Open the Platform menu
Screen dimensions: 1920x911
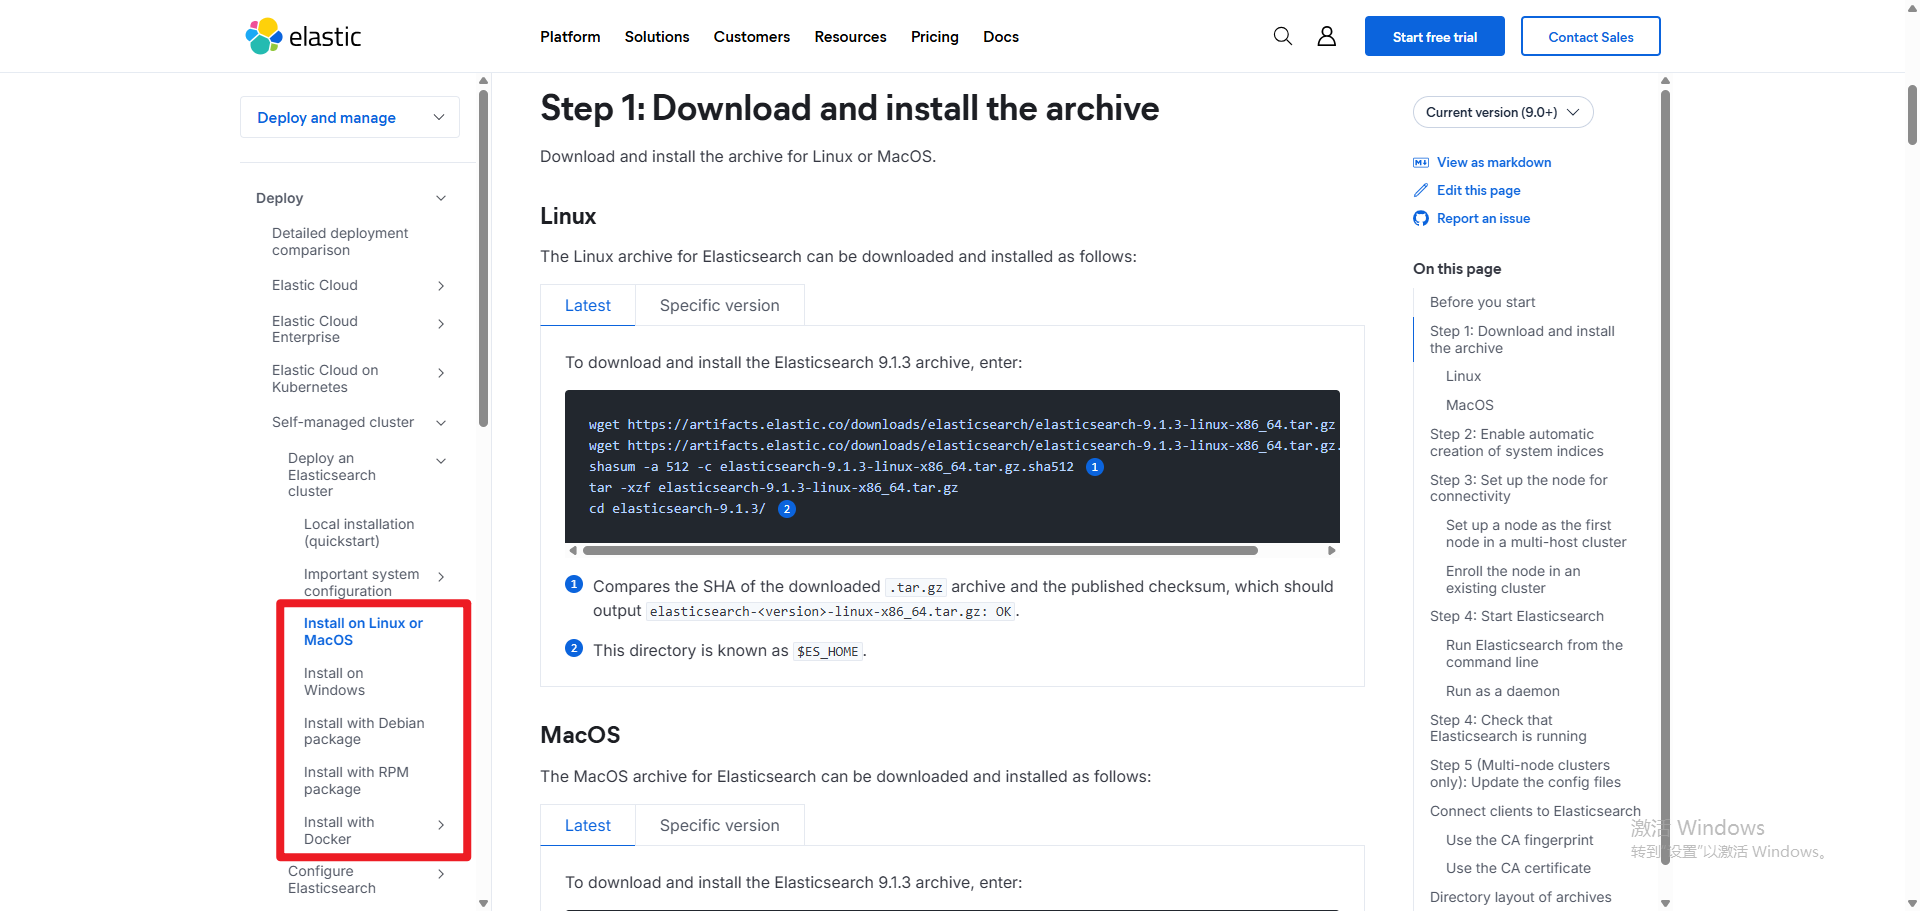[570, 36]
